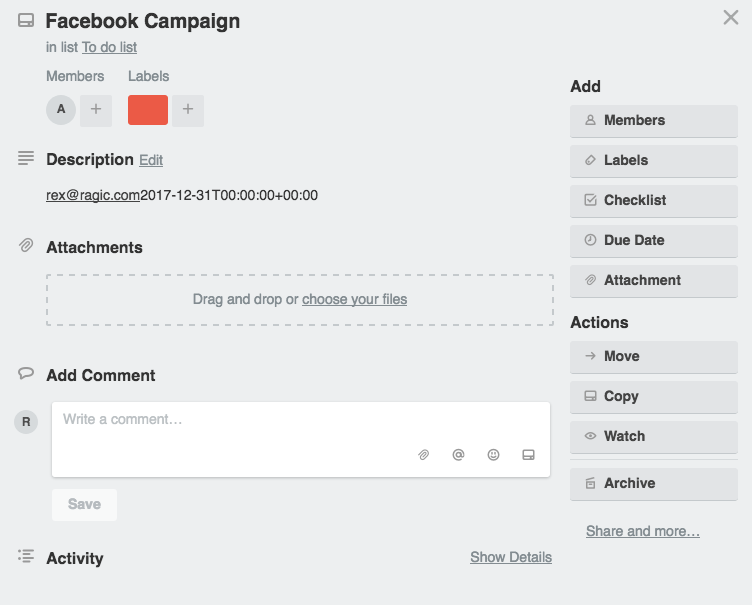The height and width of the screenshot is (605, 752).
Task: Click the date text 2017-12-31T00:00:00+00:00
Action: click(229, 195)
